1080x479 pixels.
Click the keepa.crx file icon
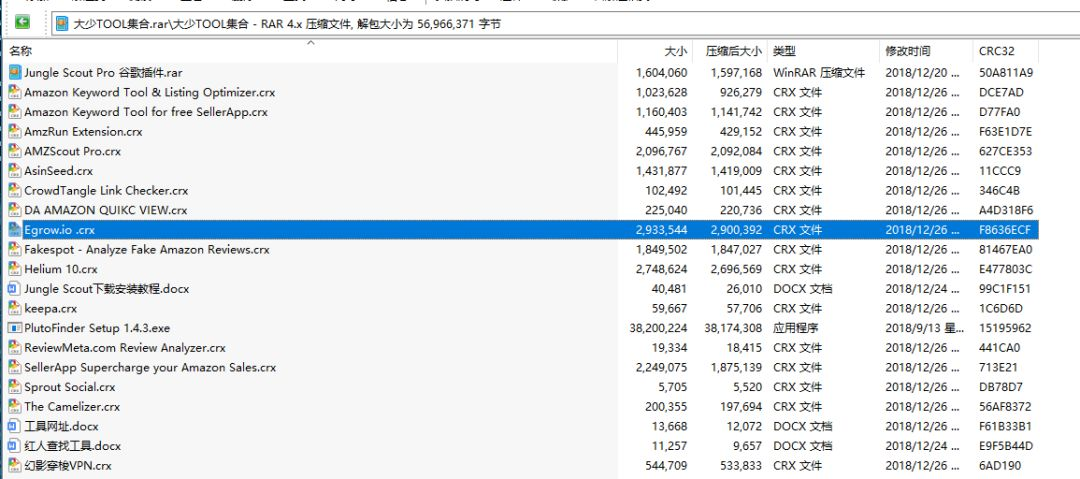point(14,308)
